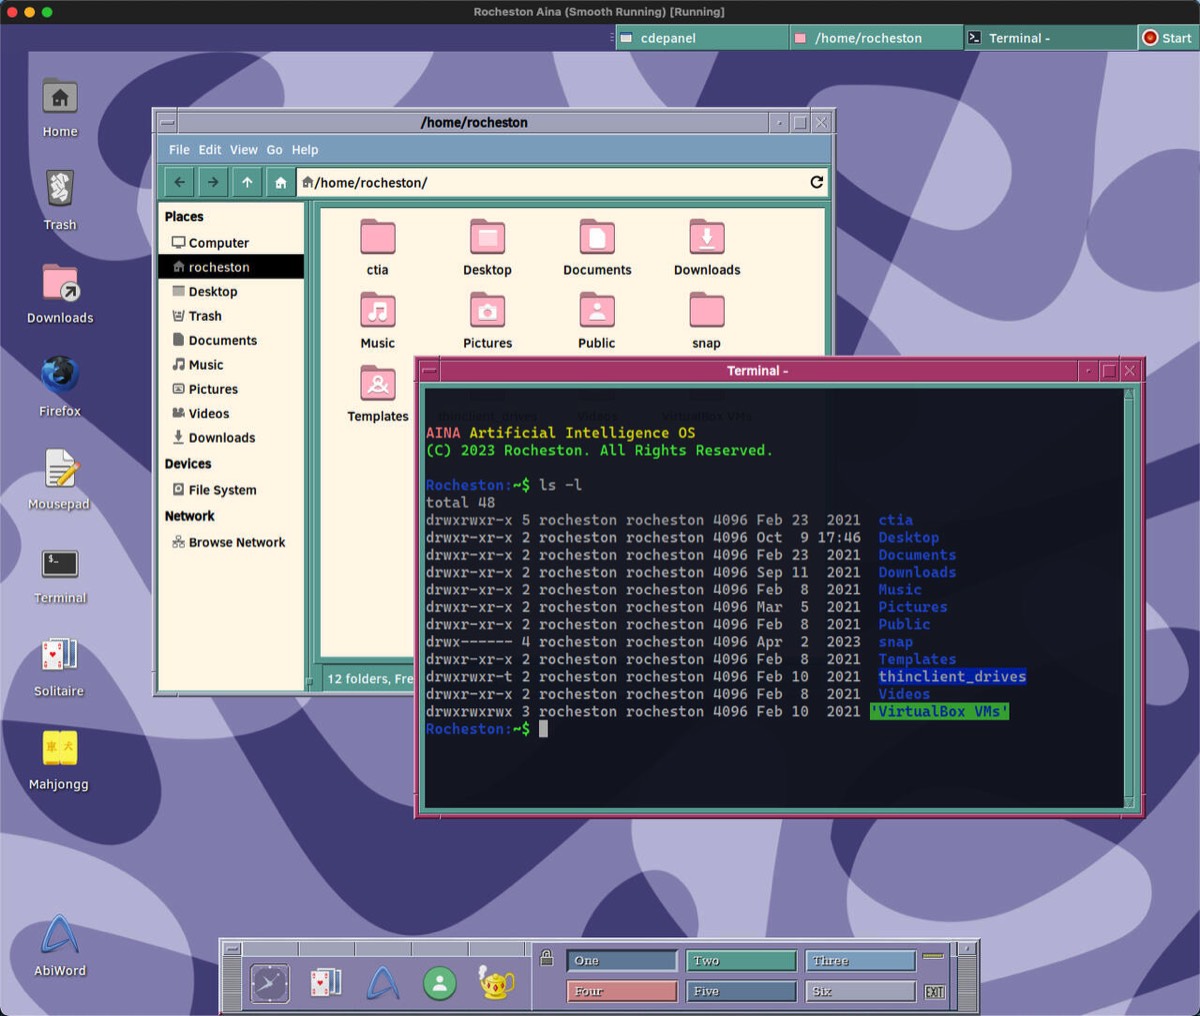Open the Terminal window menu button
The image size is (1200, 1016).
pyautogui.click(x=429, y=371)
